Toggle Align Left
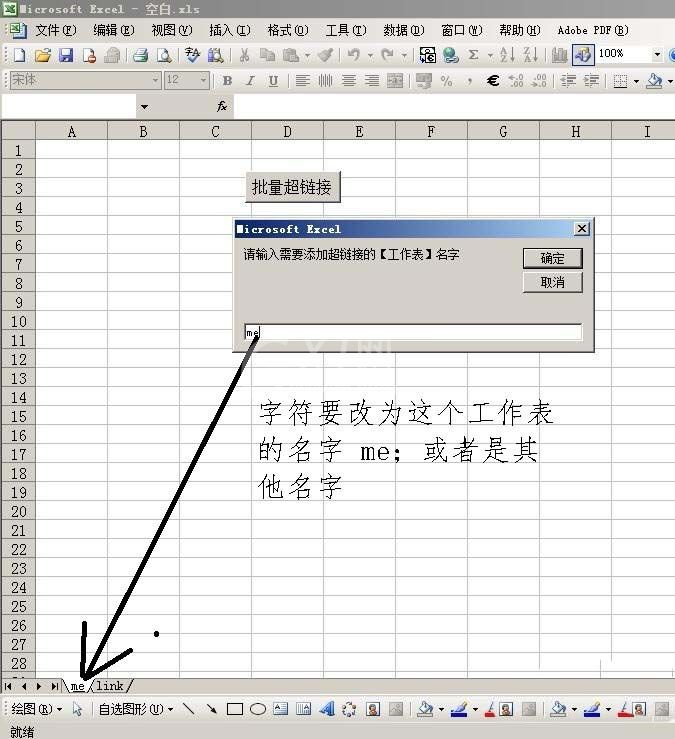The height and width of the screenshot is (739, 675). coord(303,81)
